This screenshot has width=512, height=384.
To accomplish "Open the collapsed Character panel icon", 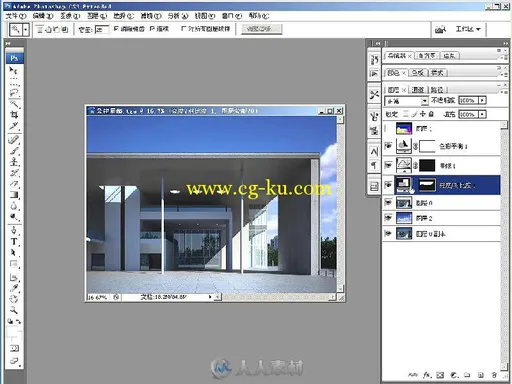I will point(374,152).
